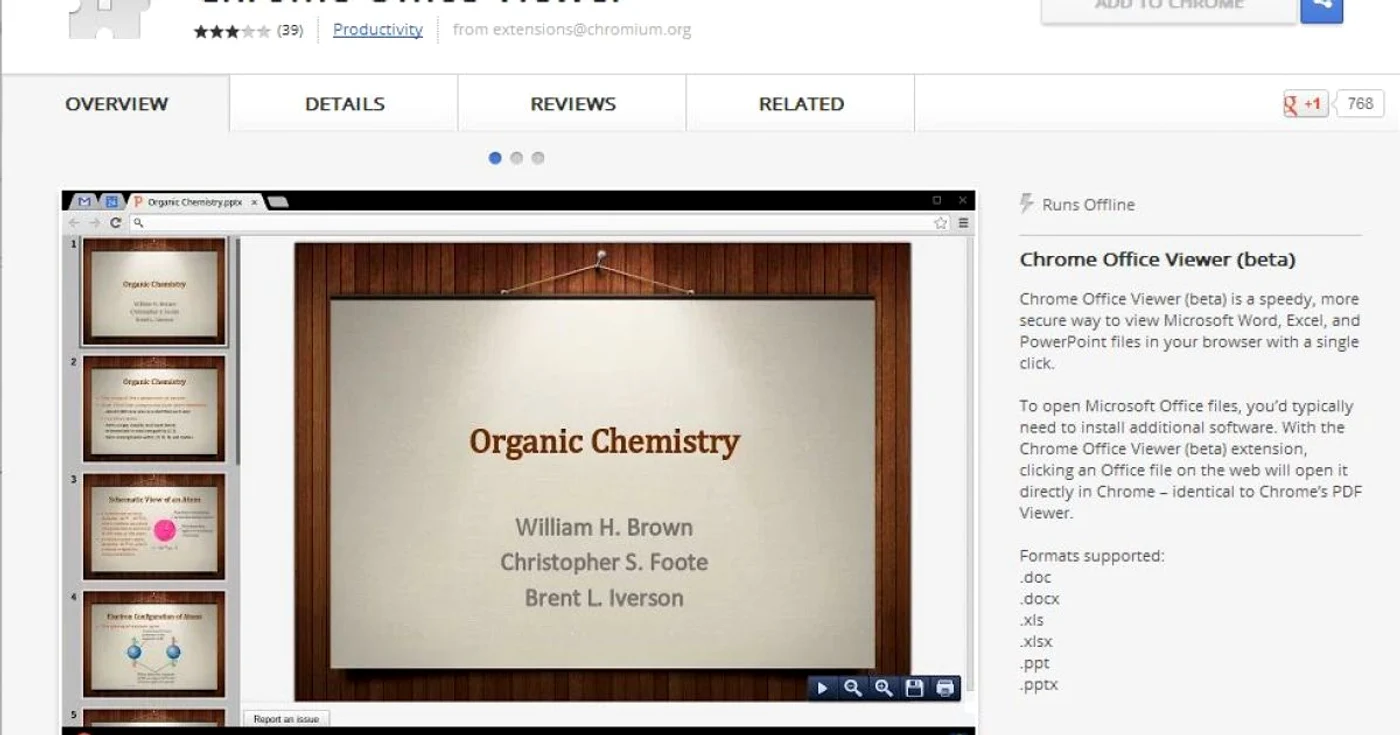This screenshot has height=735, width=1400.
Task: Click the Report an issue button
Action: [x=286, y=719]
